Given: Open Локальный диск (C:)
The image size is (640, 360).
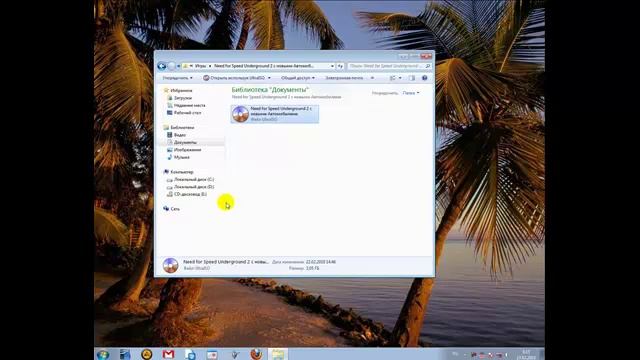Looking at the screenshot, I should (193, 179).
